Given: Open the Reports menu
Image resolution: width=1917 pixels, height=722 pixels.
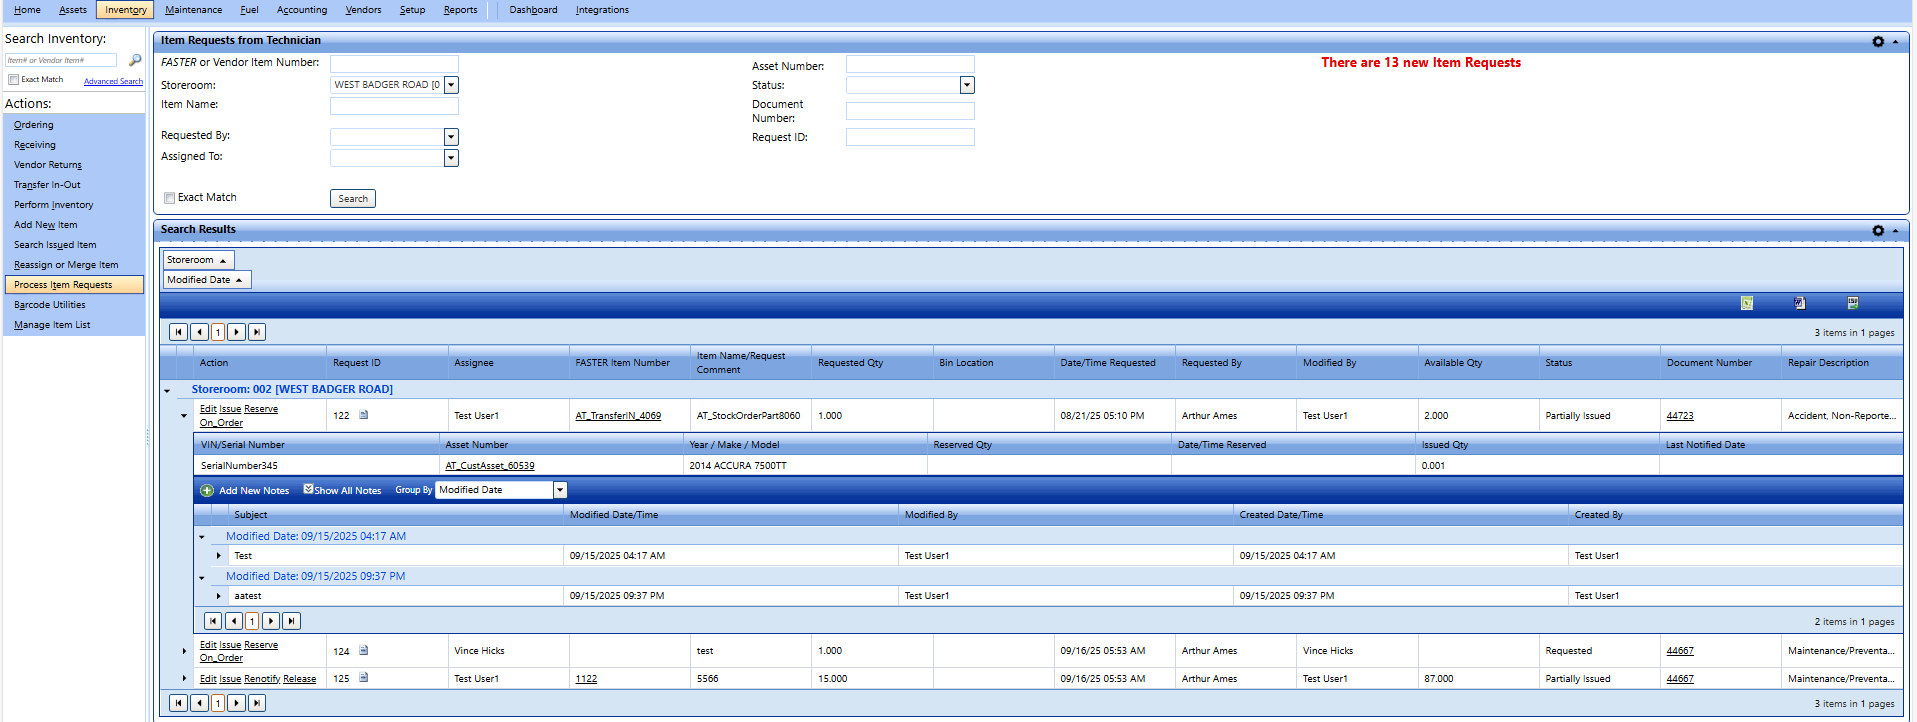Looking at the screenshot, I should [460, 10].
